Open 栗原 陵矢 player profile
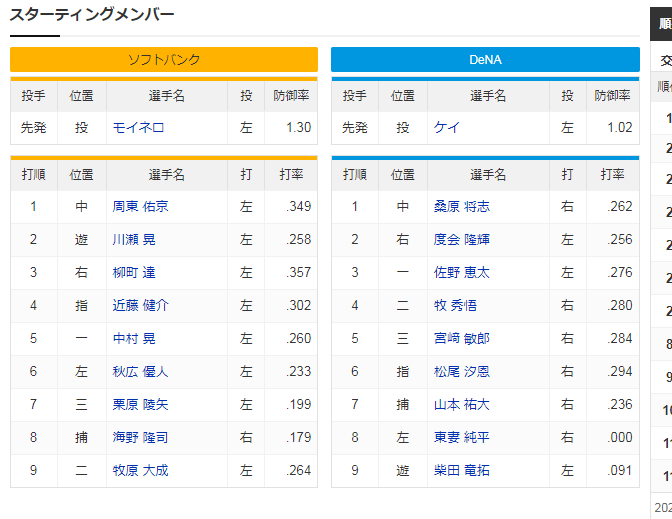672x519 pixels. pos(140,405)
